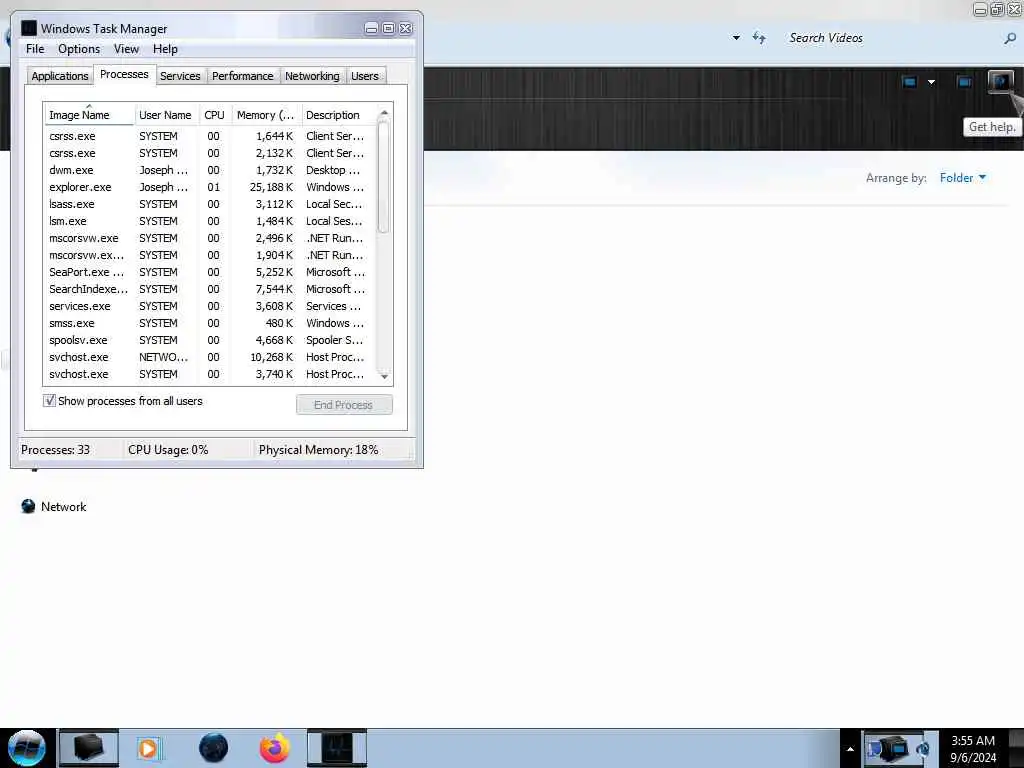Switch to the Applications tab
The height and width of the screenshot is (768, 1024).
(59, 76)
